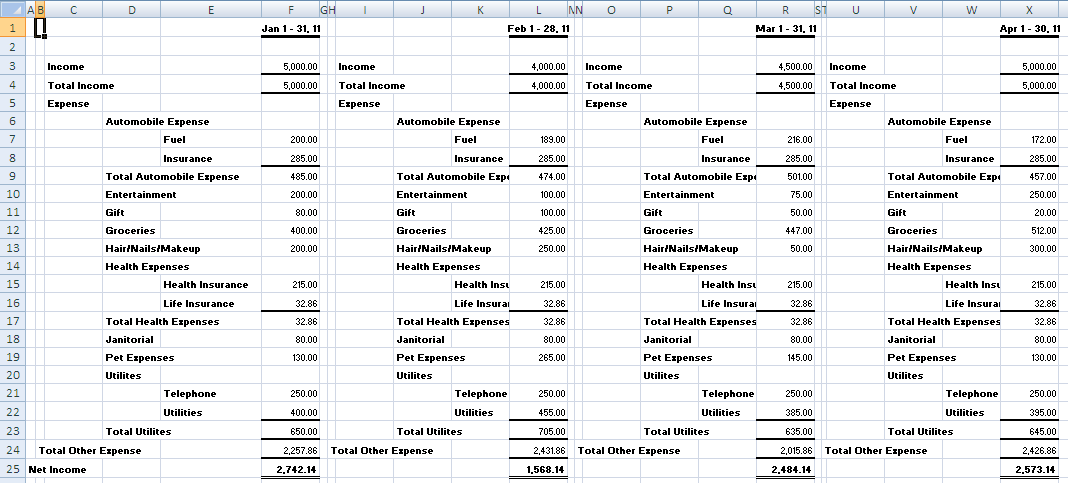Screen dimensions: 1068x483
Task: Select March Income value 4,500.00 in row 3
Action: point(786,66)
